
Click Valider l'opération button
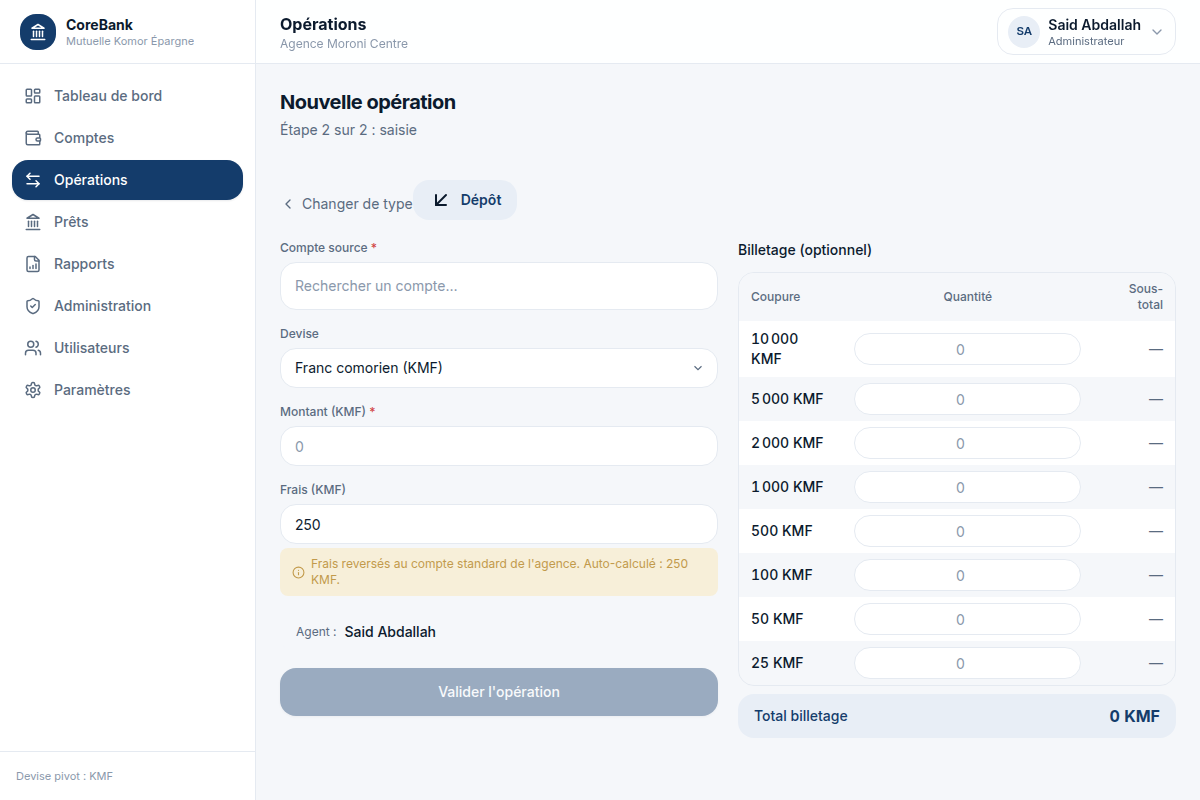(x=499, y=692)
